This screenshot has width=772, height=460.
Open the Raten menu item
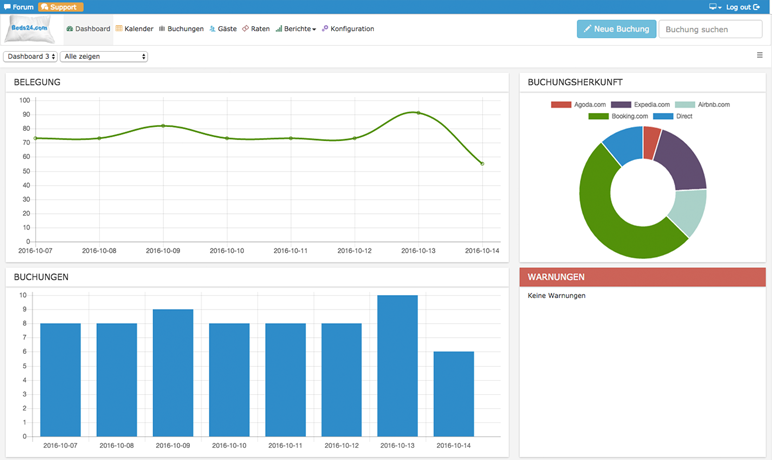tap(256, 29)
